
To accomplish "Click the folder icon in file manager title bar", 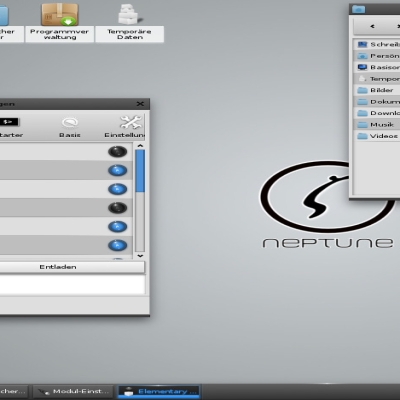I will pyautogui.click(x=358, y=9).
